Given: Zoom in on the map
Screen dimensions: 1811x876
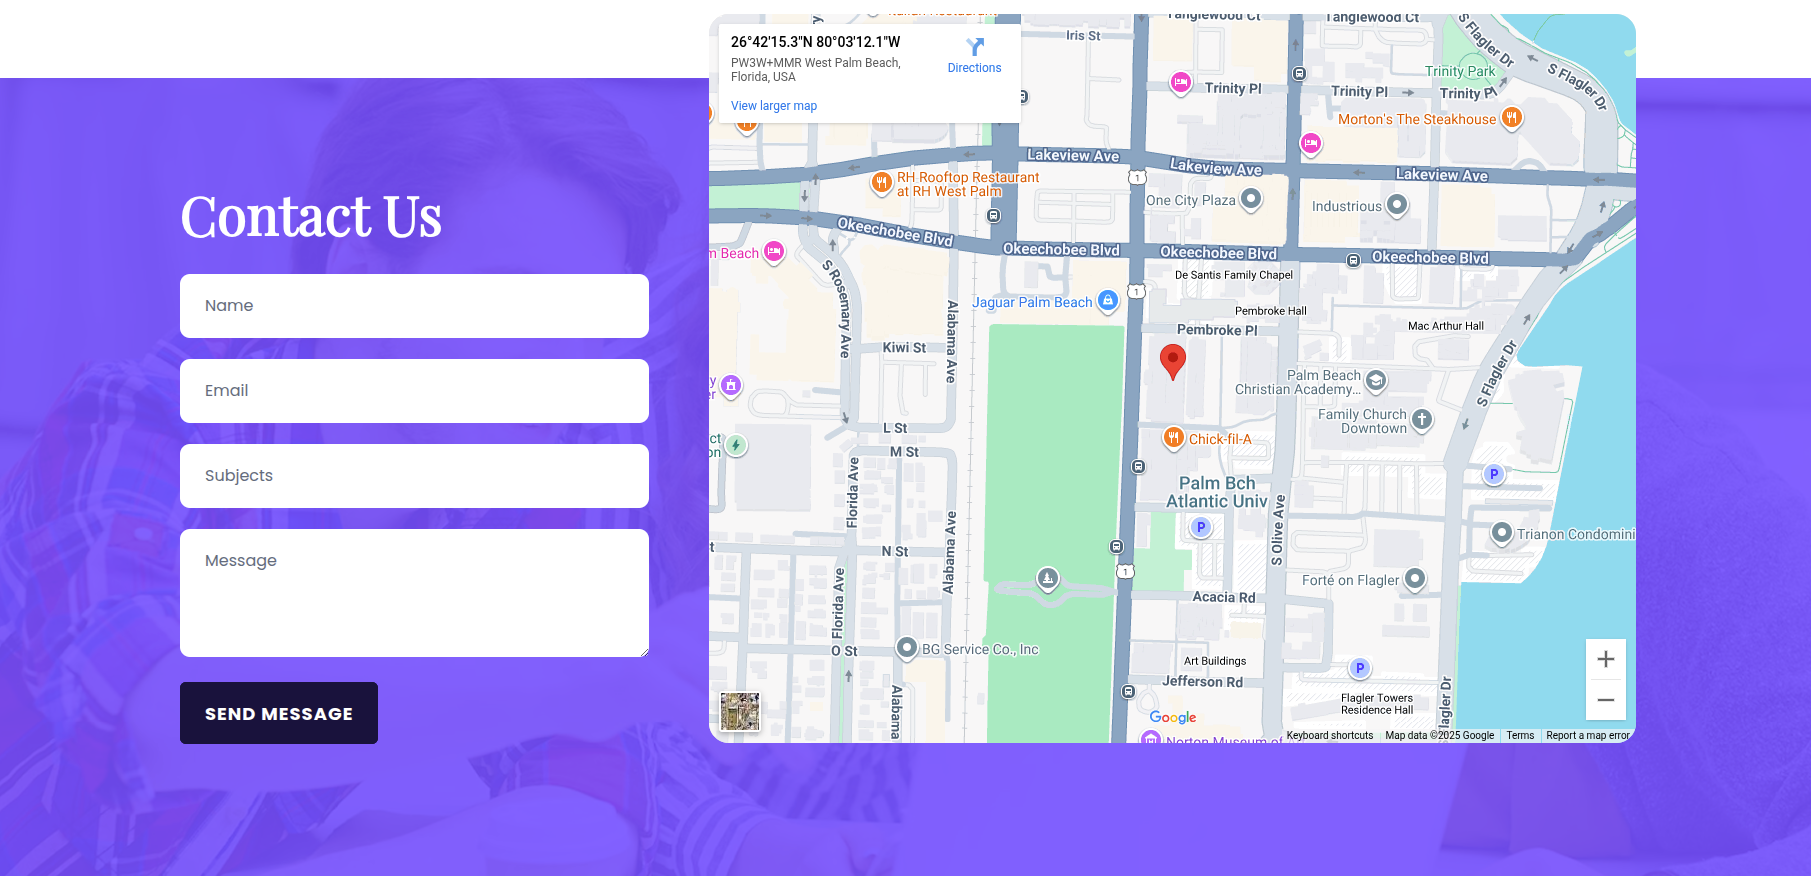Looking at the screenshot, I should (1605, 660).
